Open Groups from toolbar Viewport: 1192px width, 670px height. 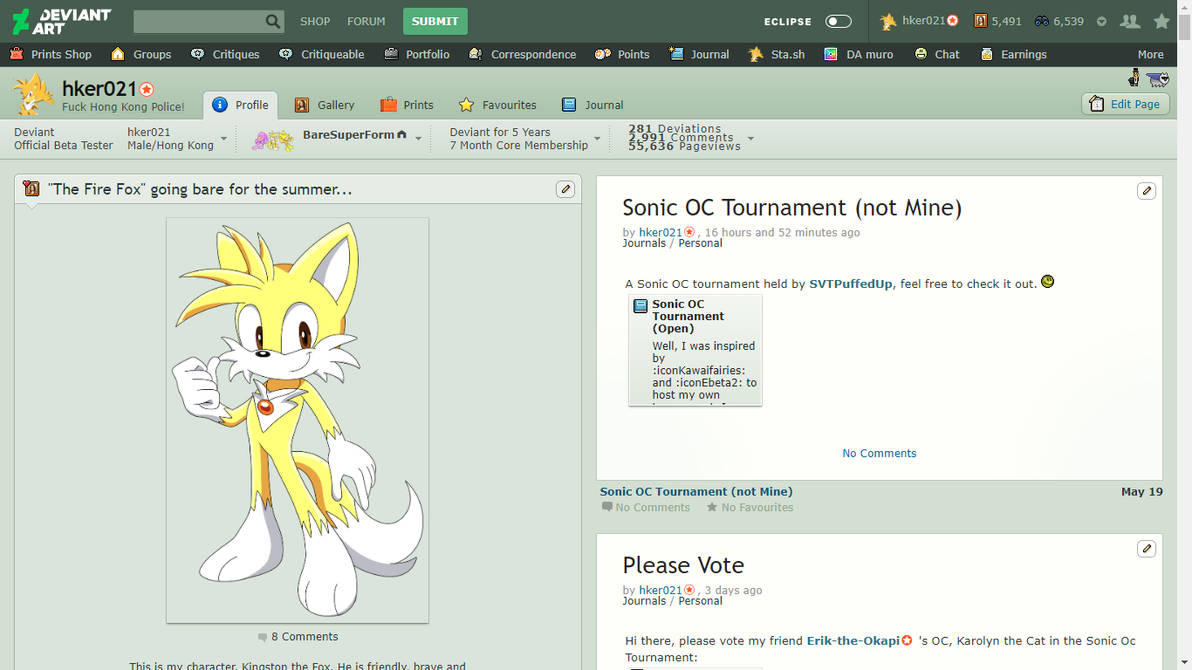(x=141, y=54)
